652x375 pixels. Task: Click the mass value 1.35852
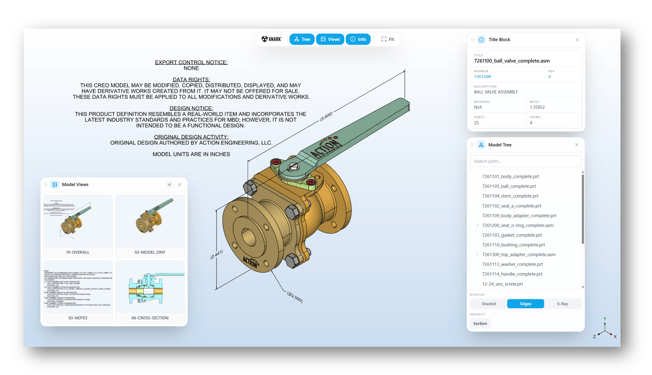[x=537, y=107]
